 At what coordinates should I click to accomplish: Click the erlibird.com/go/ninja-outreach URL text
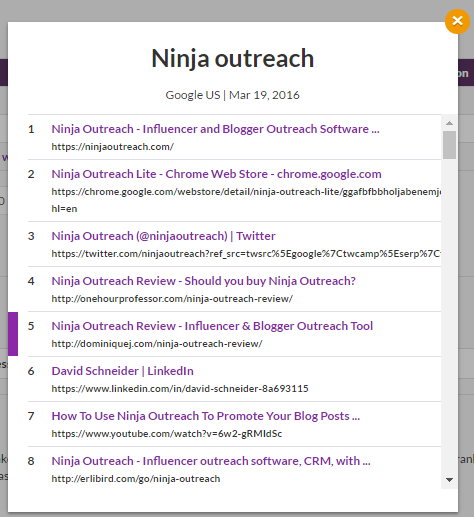point(136,479)
